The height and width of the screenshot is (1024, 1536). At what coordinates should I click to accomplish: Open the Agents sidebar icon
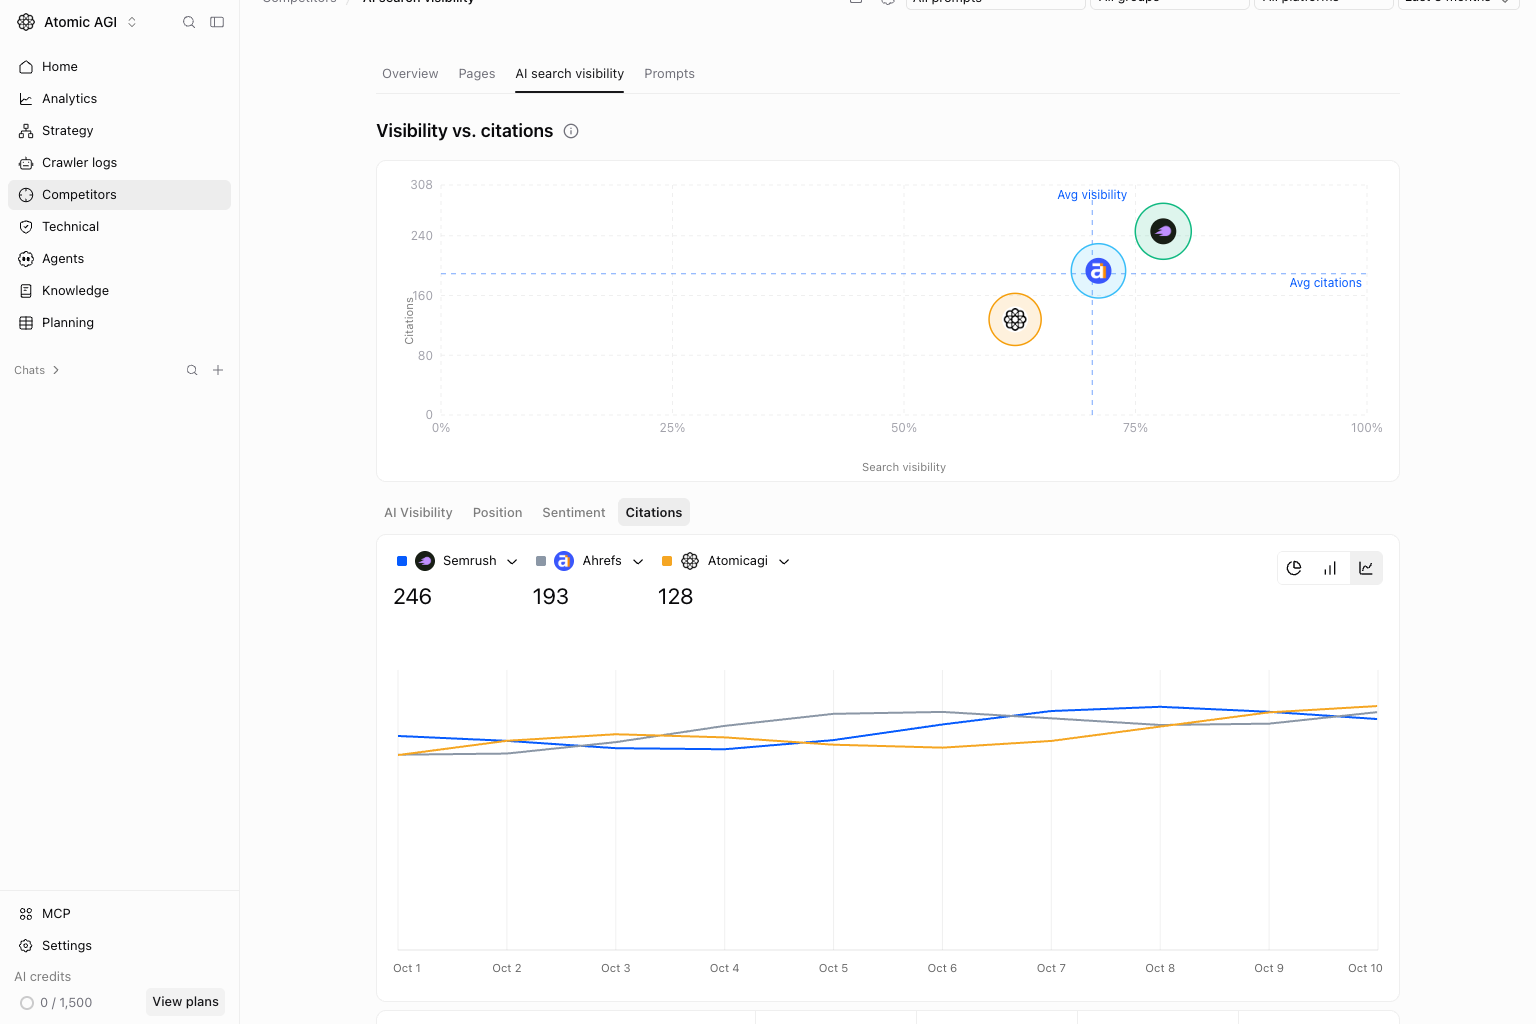pos(26,259)
